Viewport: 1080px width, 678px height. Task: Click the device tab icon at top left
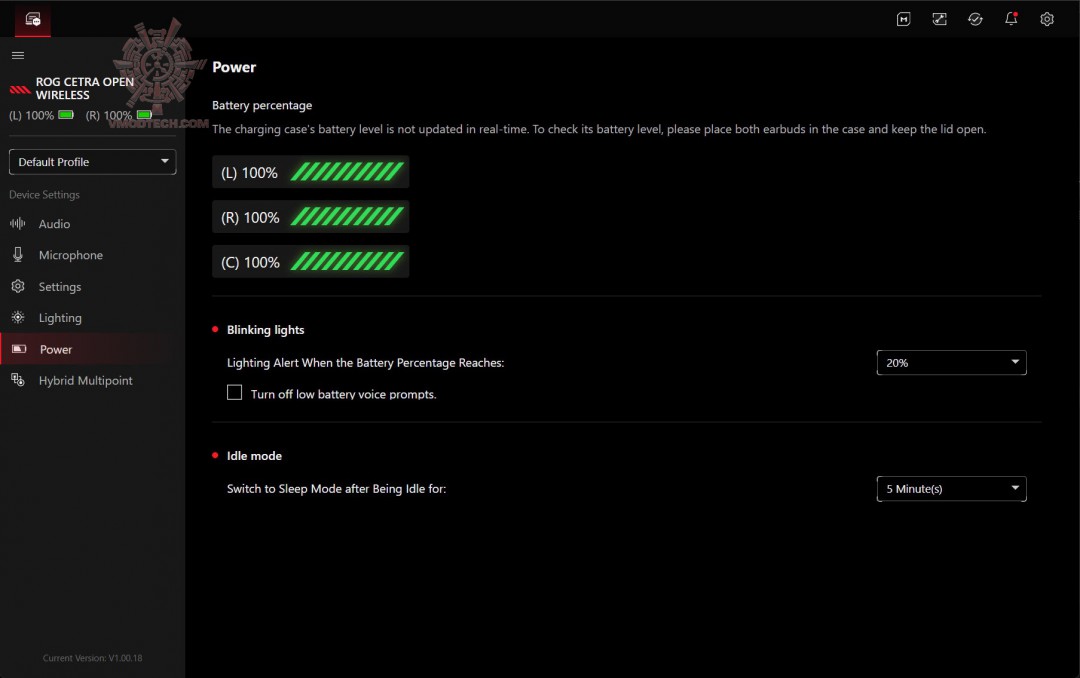point(33,19)
